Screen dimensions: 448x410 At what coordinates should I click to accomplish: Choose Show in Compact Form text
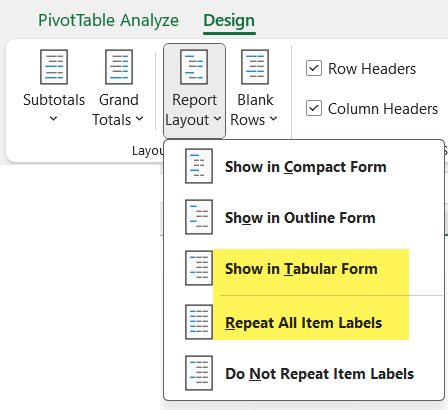[x=306, y=167]
